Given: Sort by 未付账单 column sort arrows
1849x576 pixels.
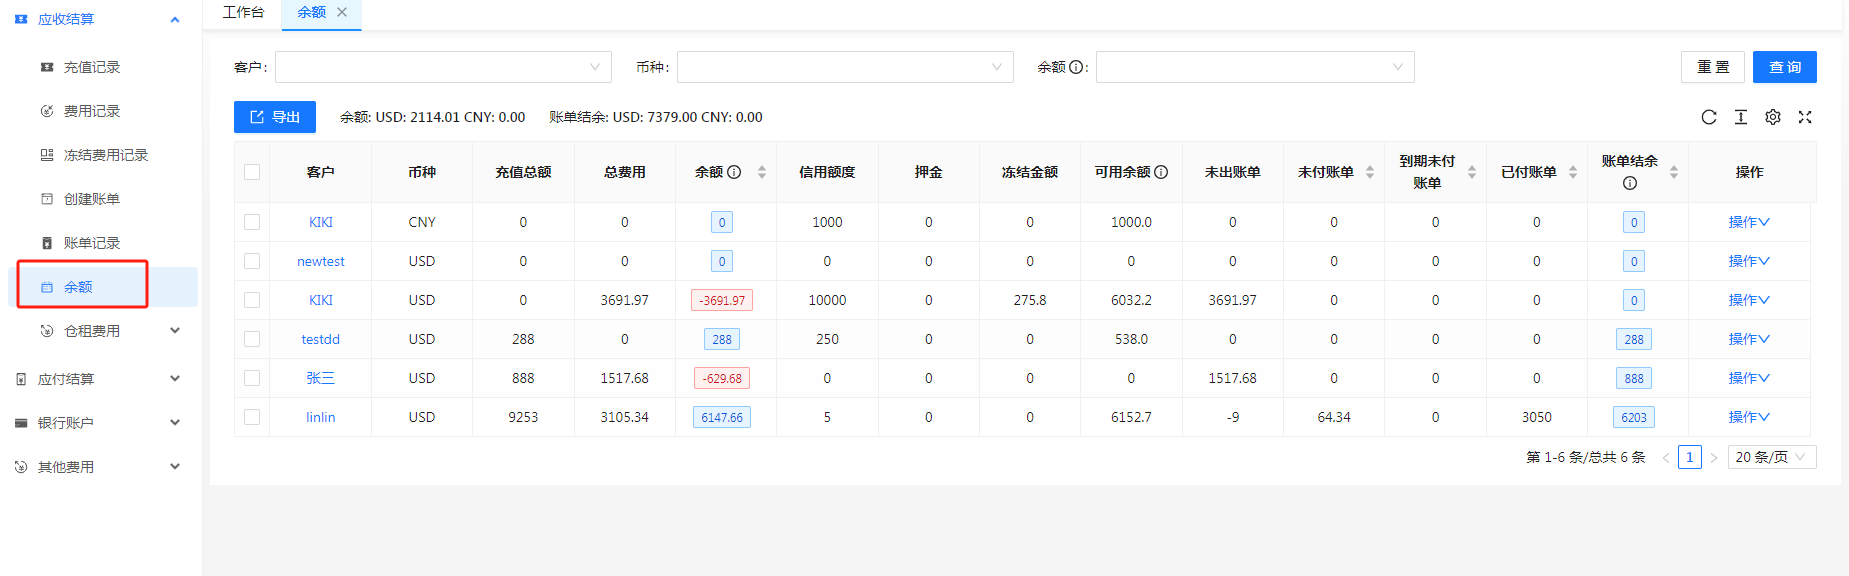Looking at the screenshot, I should [x=1370, y=172].
